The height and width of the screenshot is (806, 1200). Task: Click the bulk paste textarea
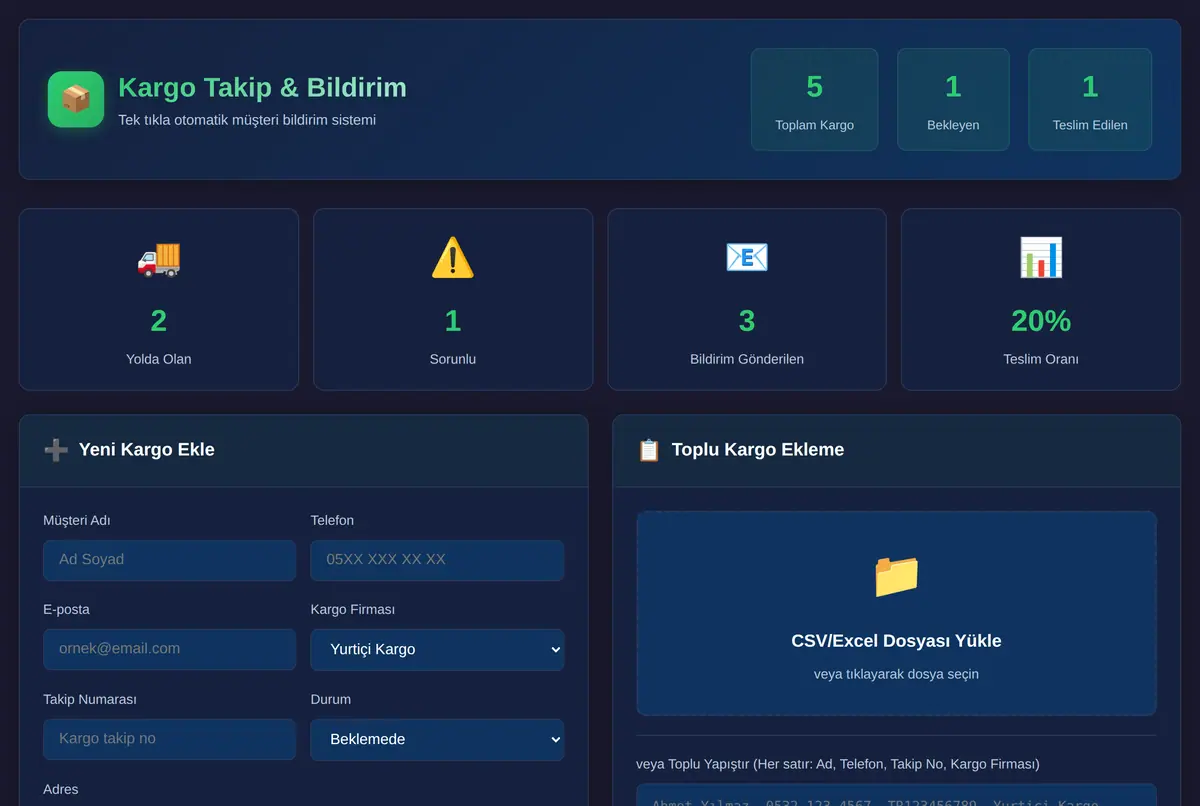(x=896, y=795)
